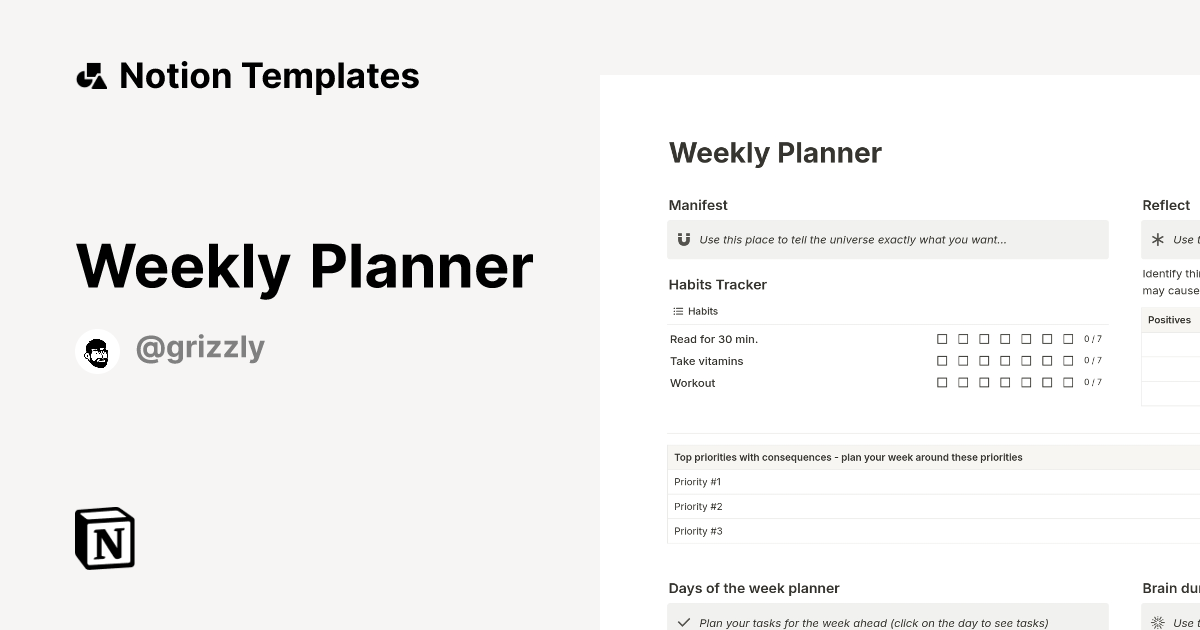Select the Priority #3 table cell
This screenshot has width=1200, height=630.
pyautogui.click(x=698, y=531)
